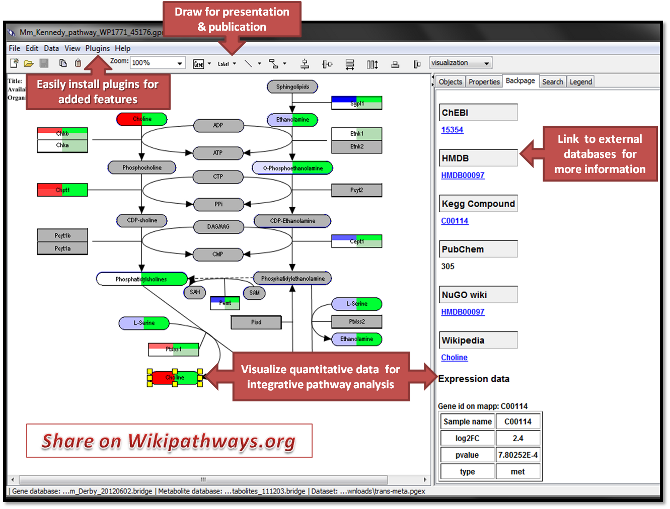
Task: Open the Zoom percentage dropdown
Action: click(x=179, y=63)
